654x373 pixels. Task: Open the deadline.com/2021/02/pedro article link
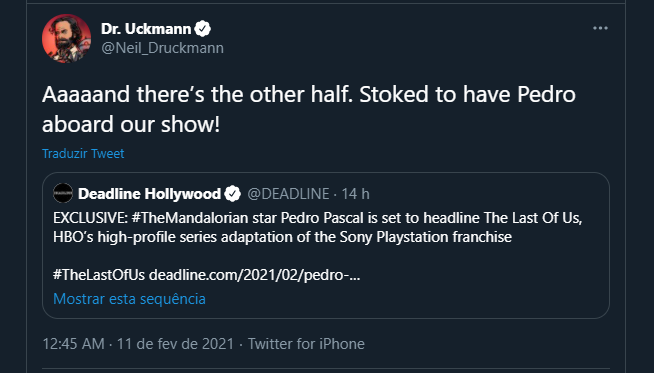click(x=254, y=275)
